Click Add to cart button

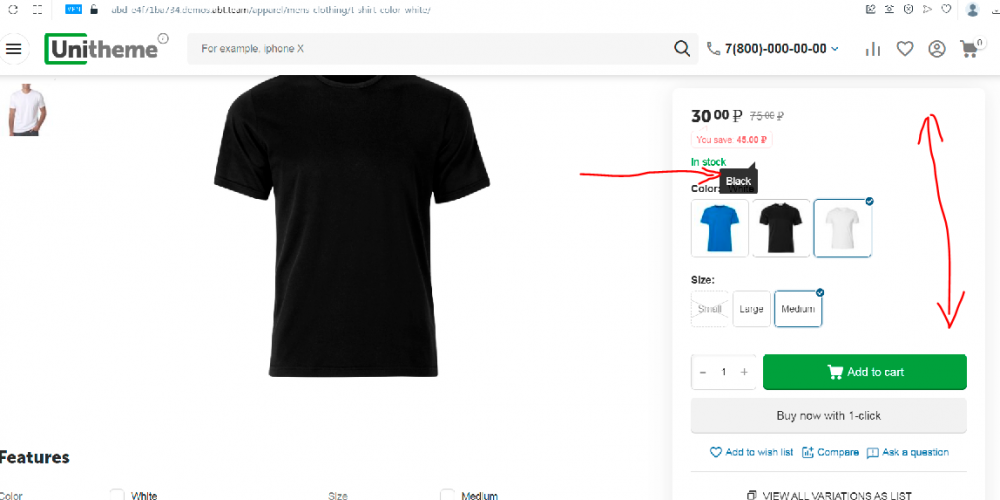[865, 372]
